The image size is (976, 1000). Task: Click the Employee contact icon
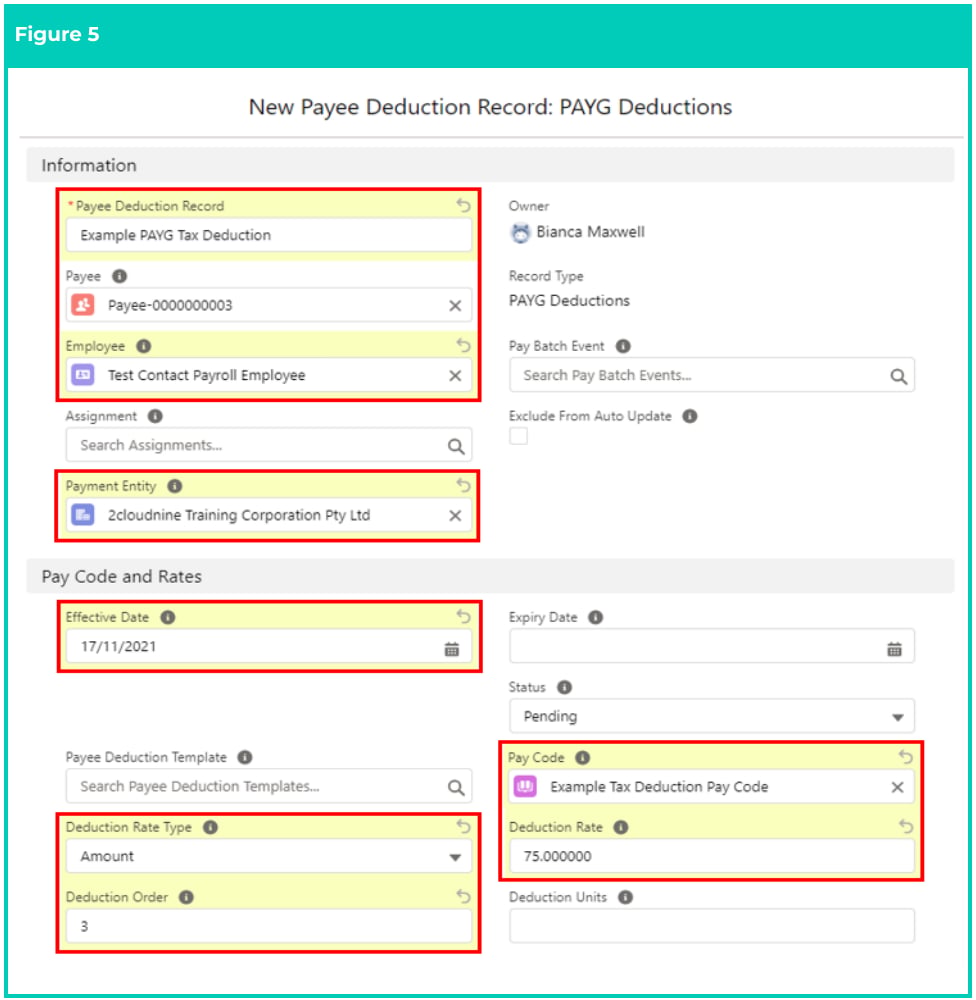point(83,375)
